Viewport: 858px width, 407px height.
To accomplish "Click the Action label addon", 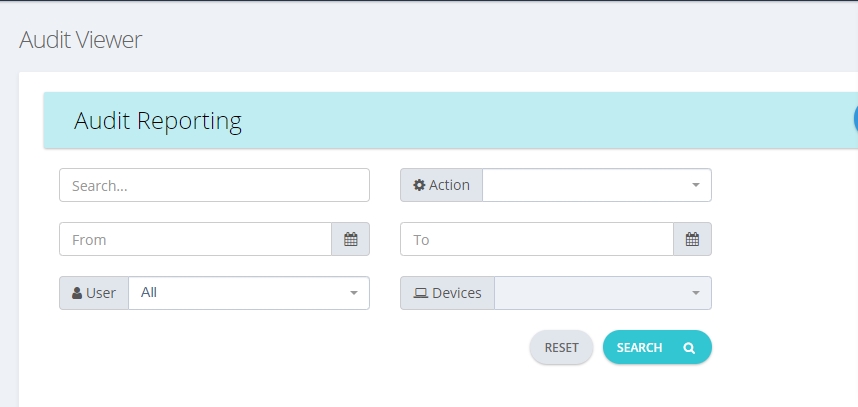I will pyautogui.click(x=442, y=185).
